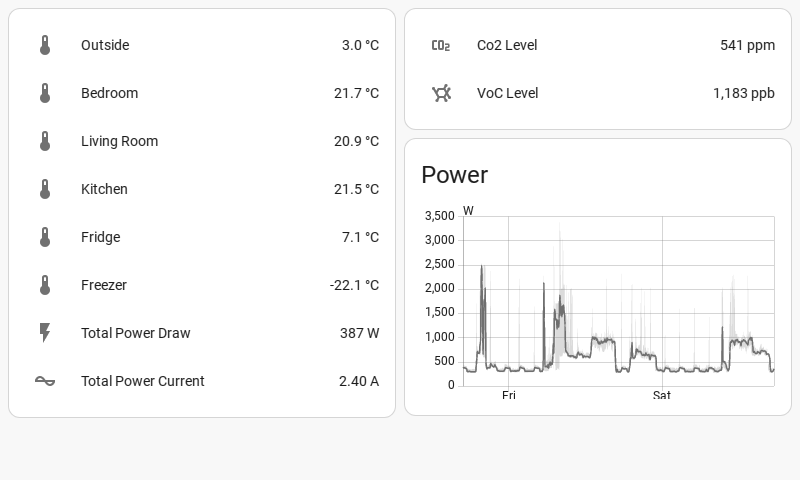800x480 pixels.
Task: Click the Outside thermometer icon
Action: (45, 45)
